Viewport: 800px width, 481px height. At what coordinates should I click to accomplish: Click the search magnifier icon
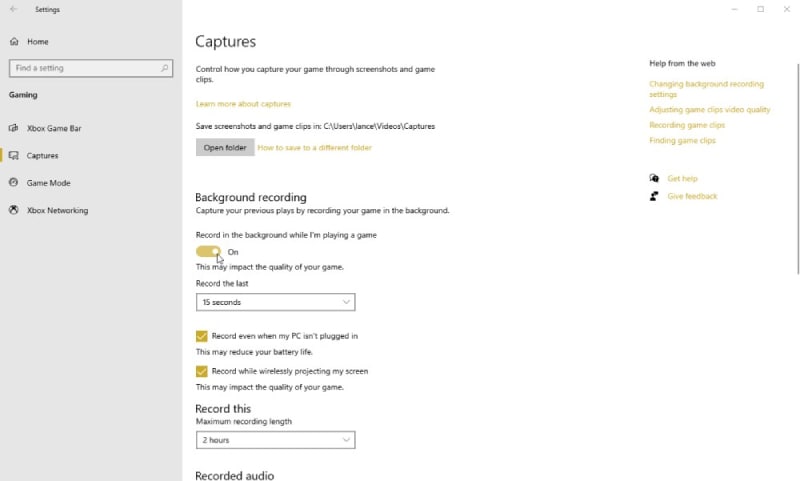pyautogui.click(x=165, y=68)
